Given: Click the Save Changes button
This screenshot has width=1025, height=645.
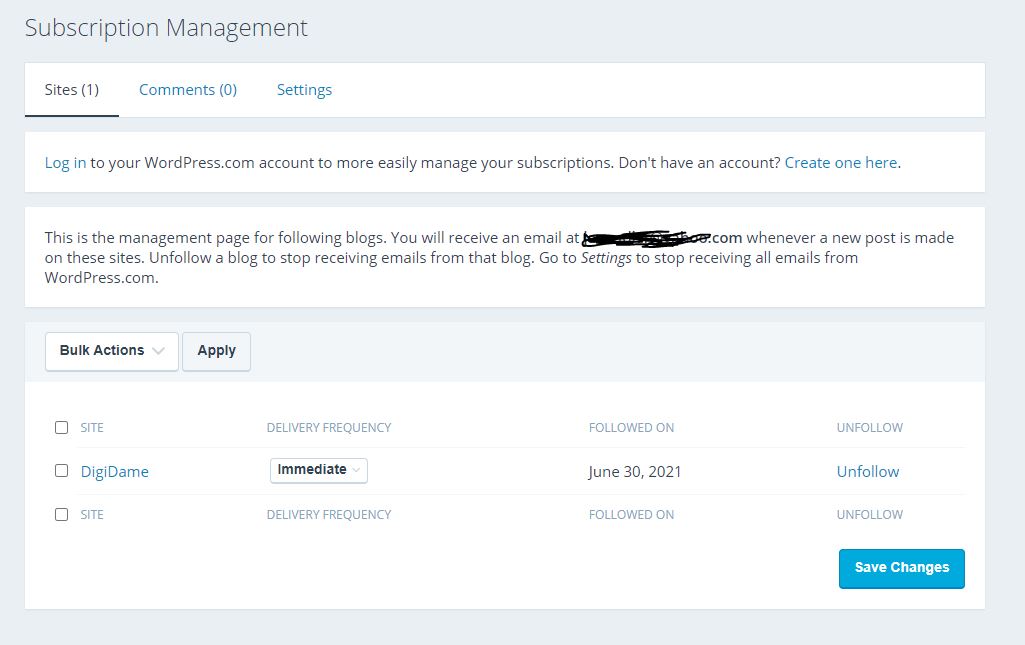Looking at the screenshot, I should click(901, 568).
